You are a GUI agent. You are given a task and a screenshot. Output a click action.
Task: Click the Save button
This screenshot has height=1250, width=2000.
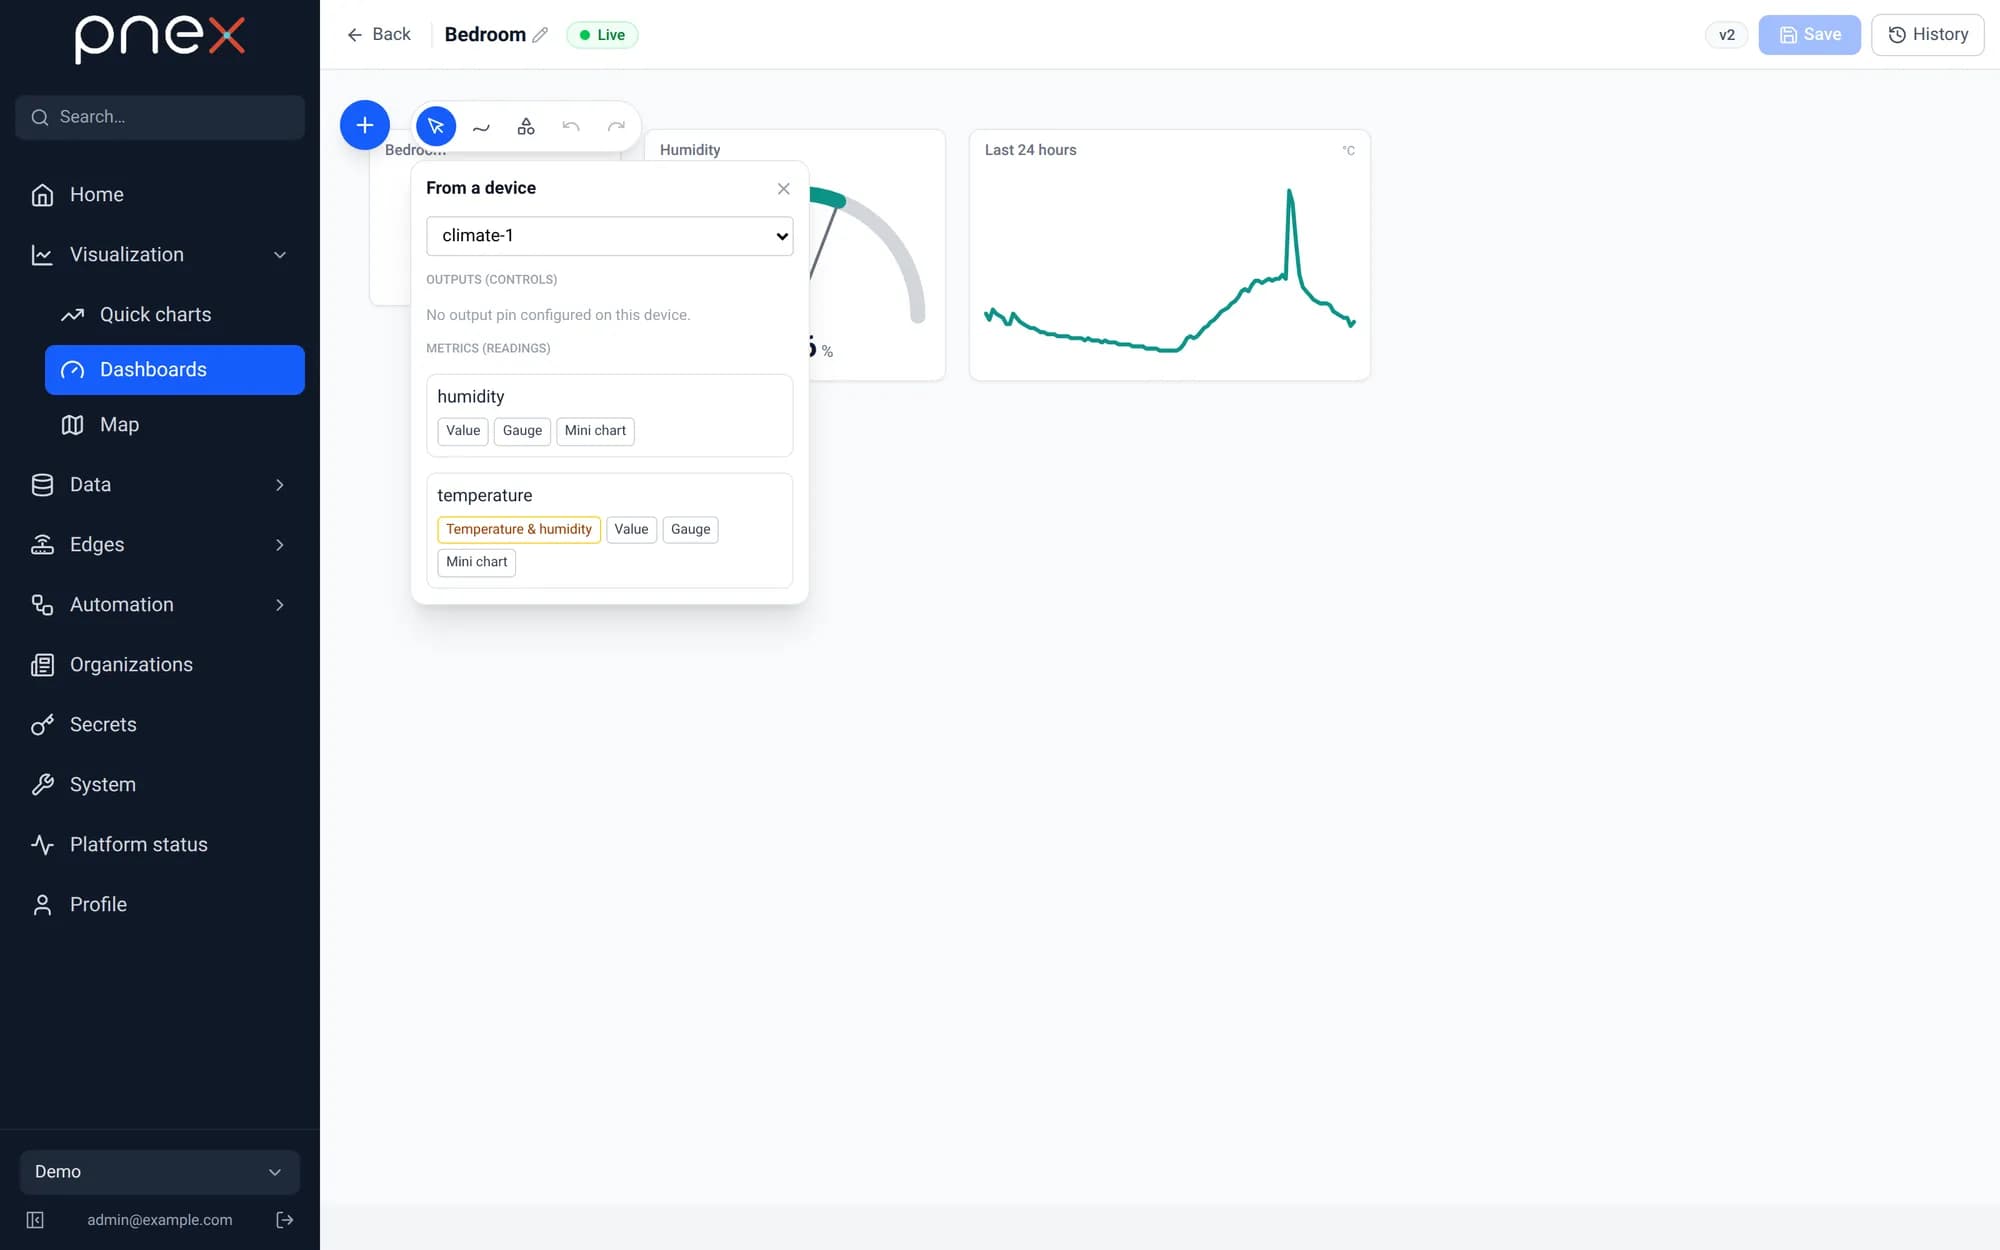tap(1809, 35)
